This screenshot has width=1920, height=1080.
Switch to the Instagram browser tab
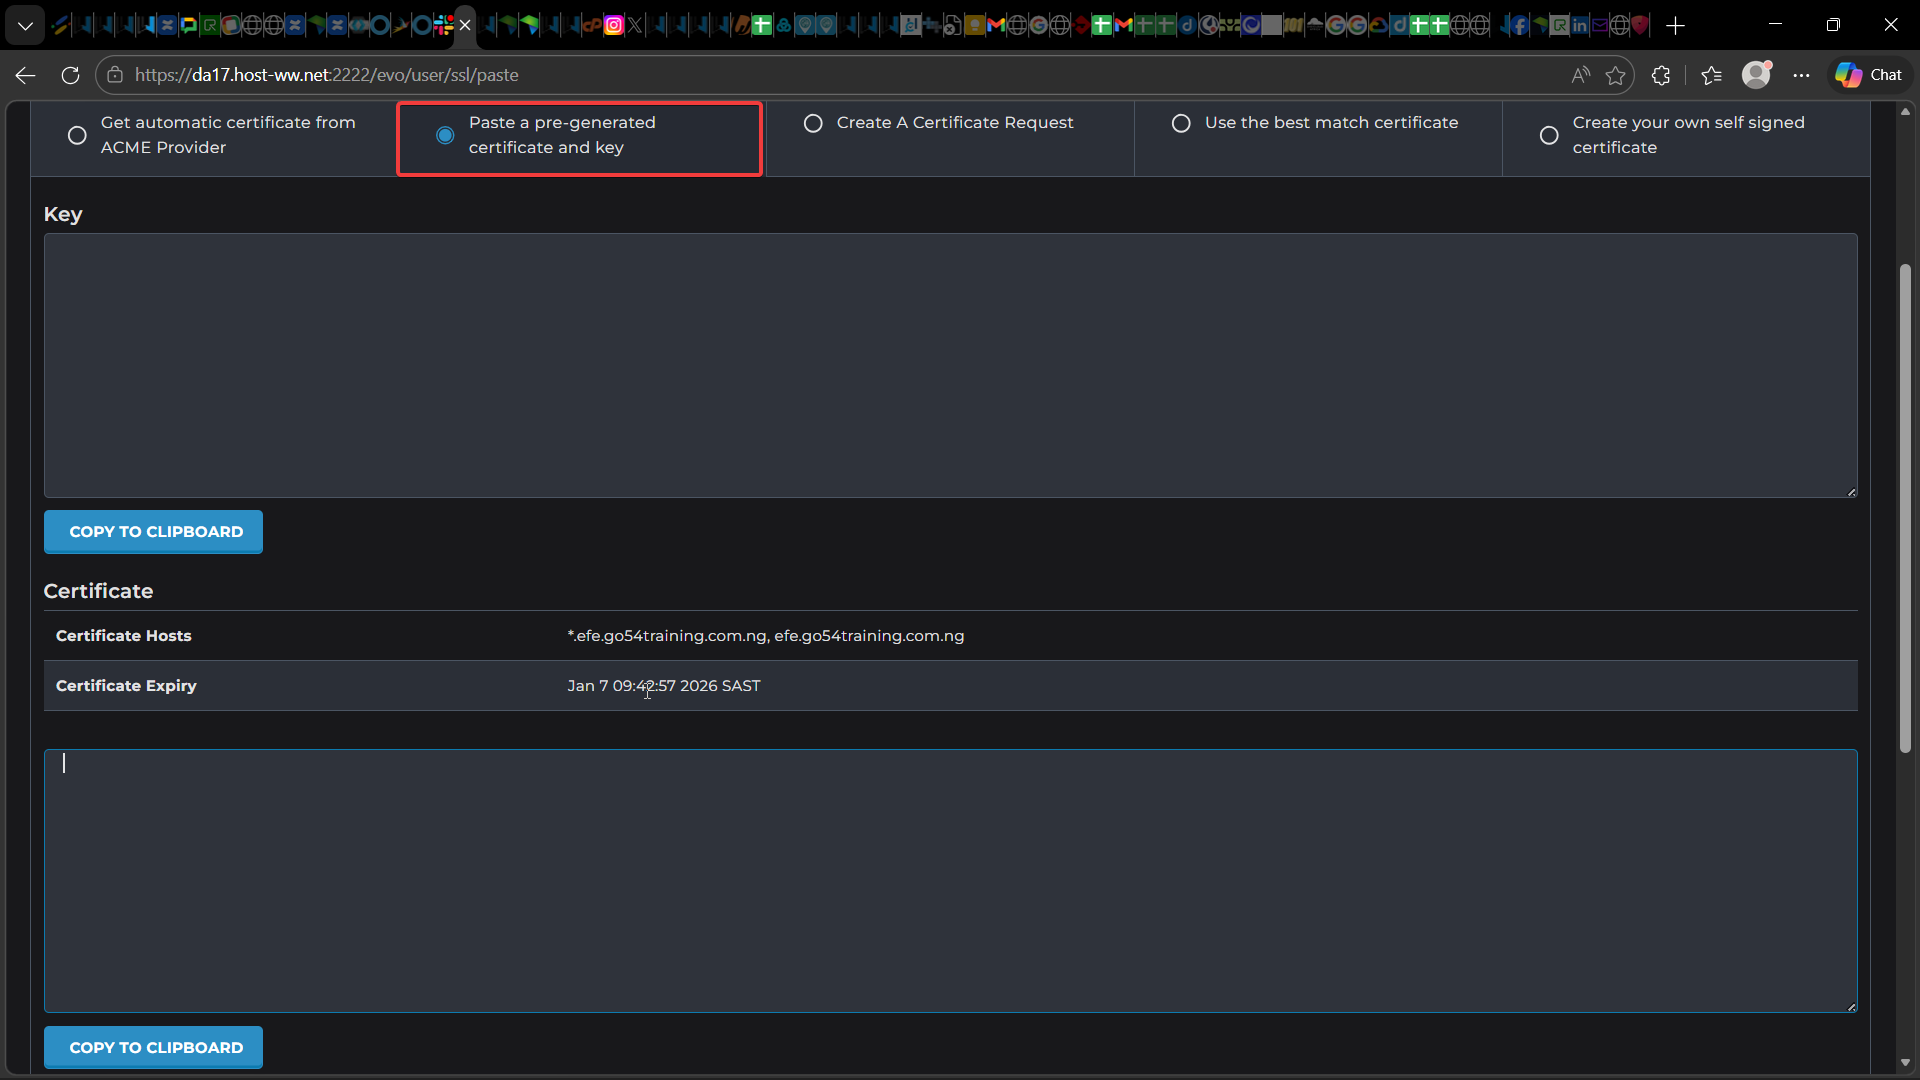point(614,25)
